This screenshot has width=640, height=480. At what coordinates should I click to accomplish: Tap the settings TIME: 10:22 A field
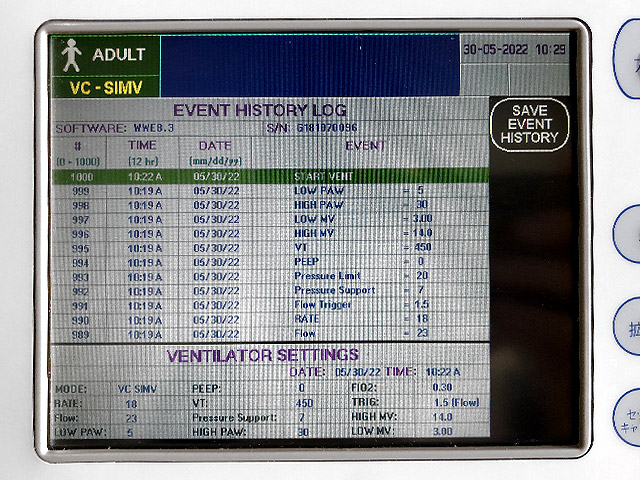tap(423, 372)
